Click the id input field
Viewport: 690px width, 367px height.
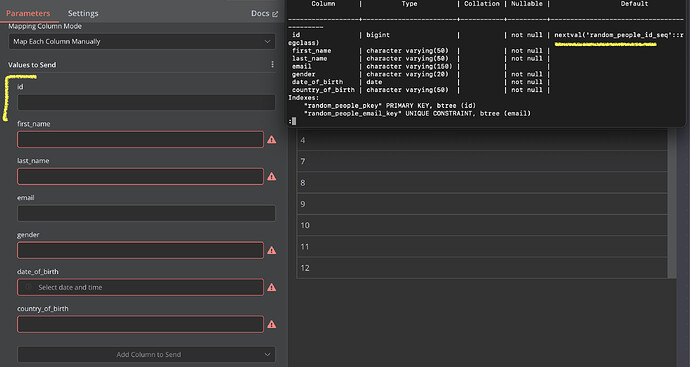click(x=146, y=103)
